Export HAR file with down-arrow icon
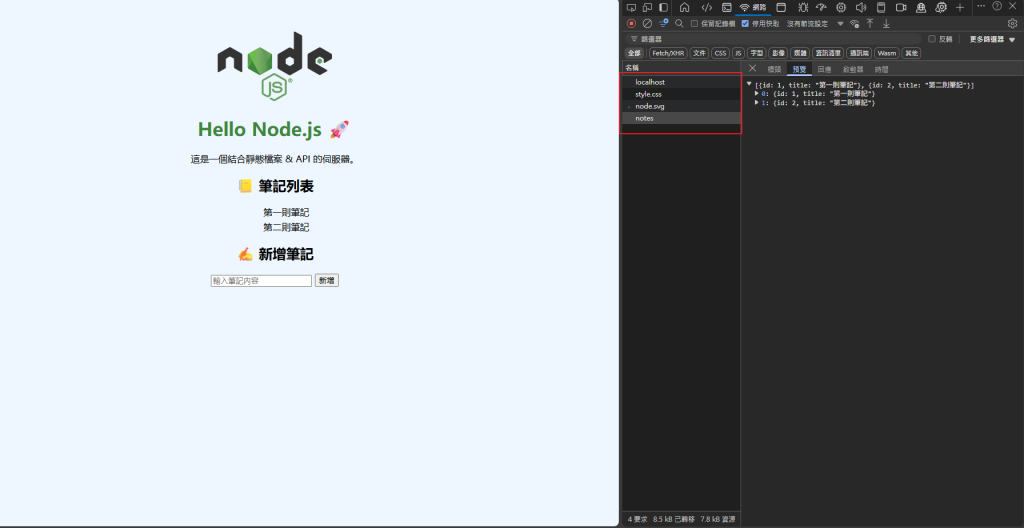 pyautogui.click(x=886, y=24)
